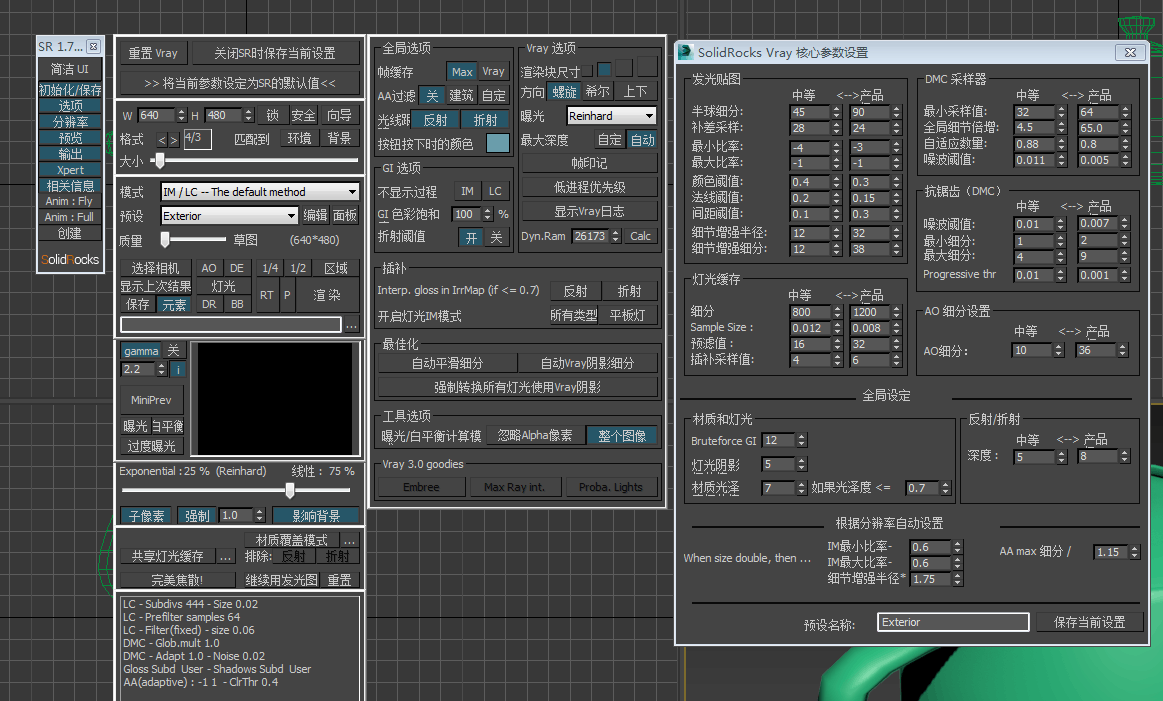Image resolution: width=1163 pixels, height=701 pixels.
Task: Select Xpert in the SR side menu
Action: [70, 170]
